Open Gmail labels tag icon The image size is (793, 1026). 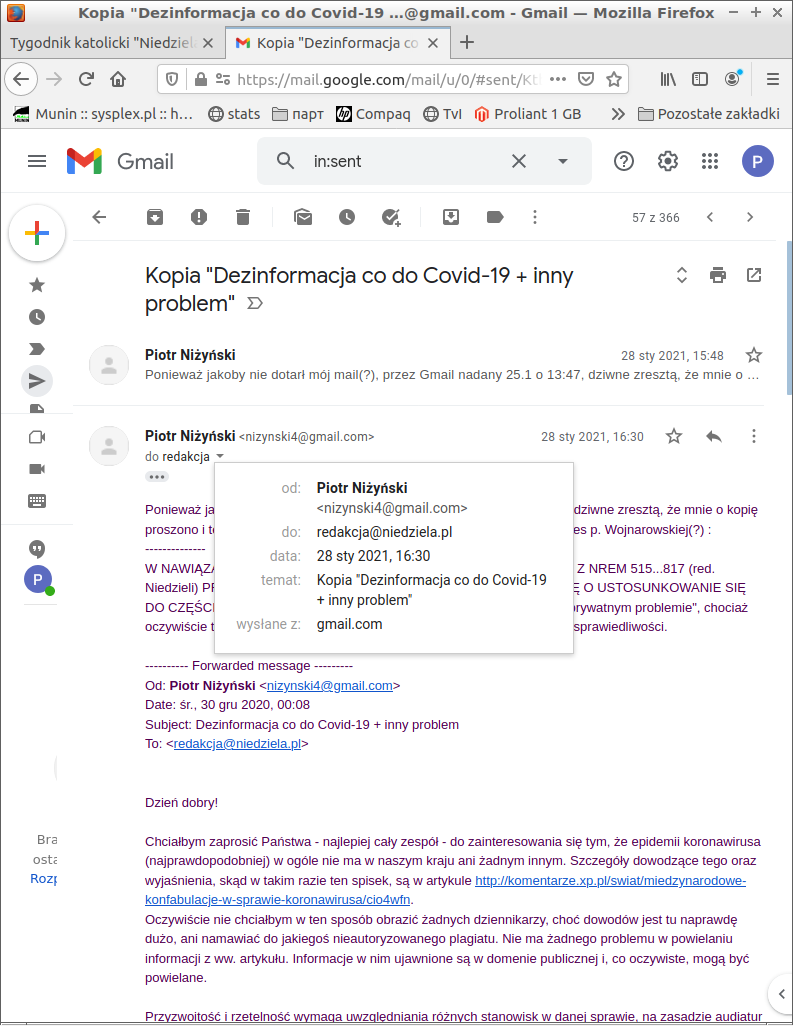(x=494, y=217)
